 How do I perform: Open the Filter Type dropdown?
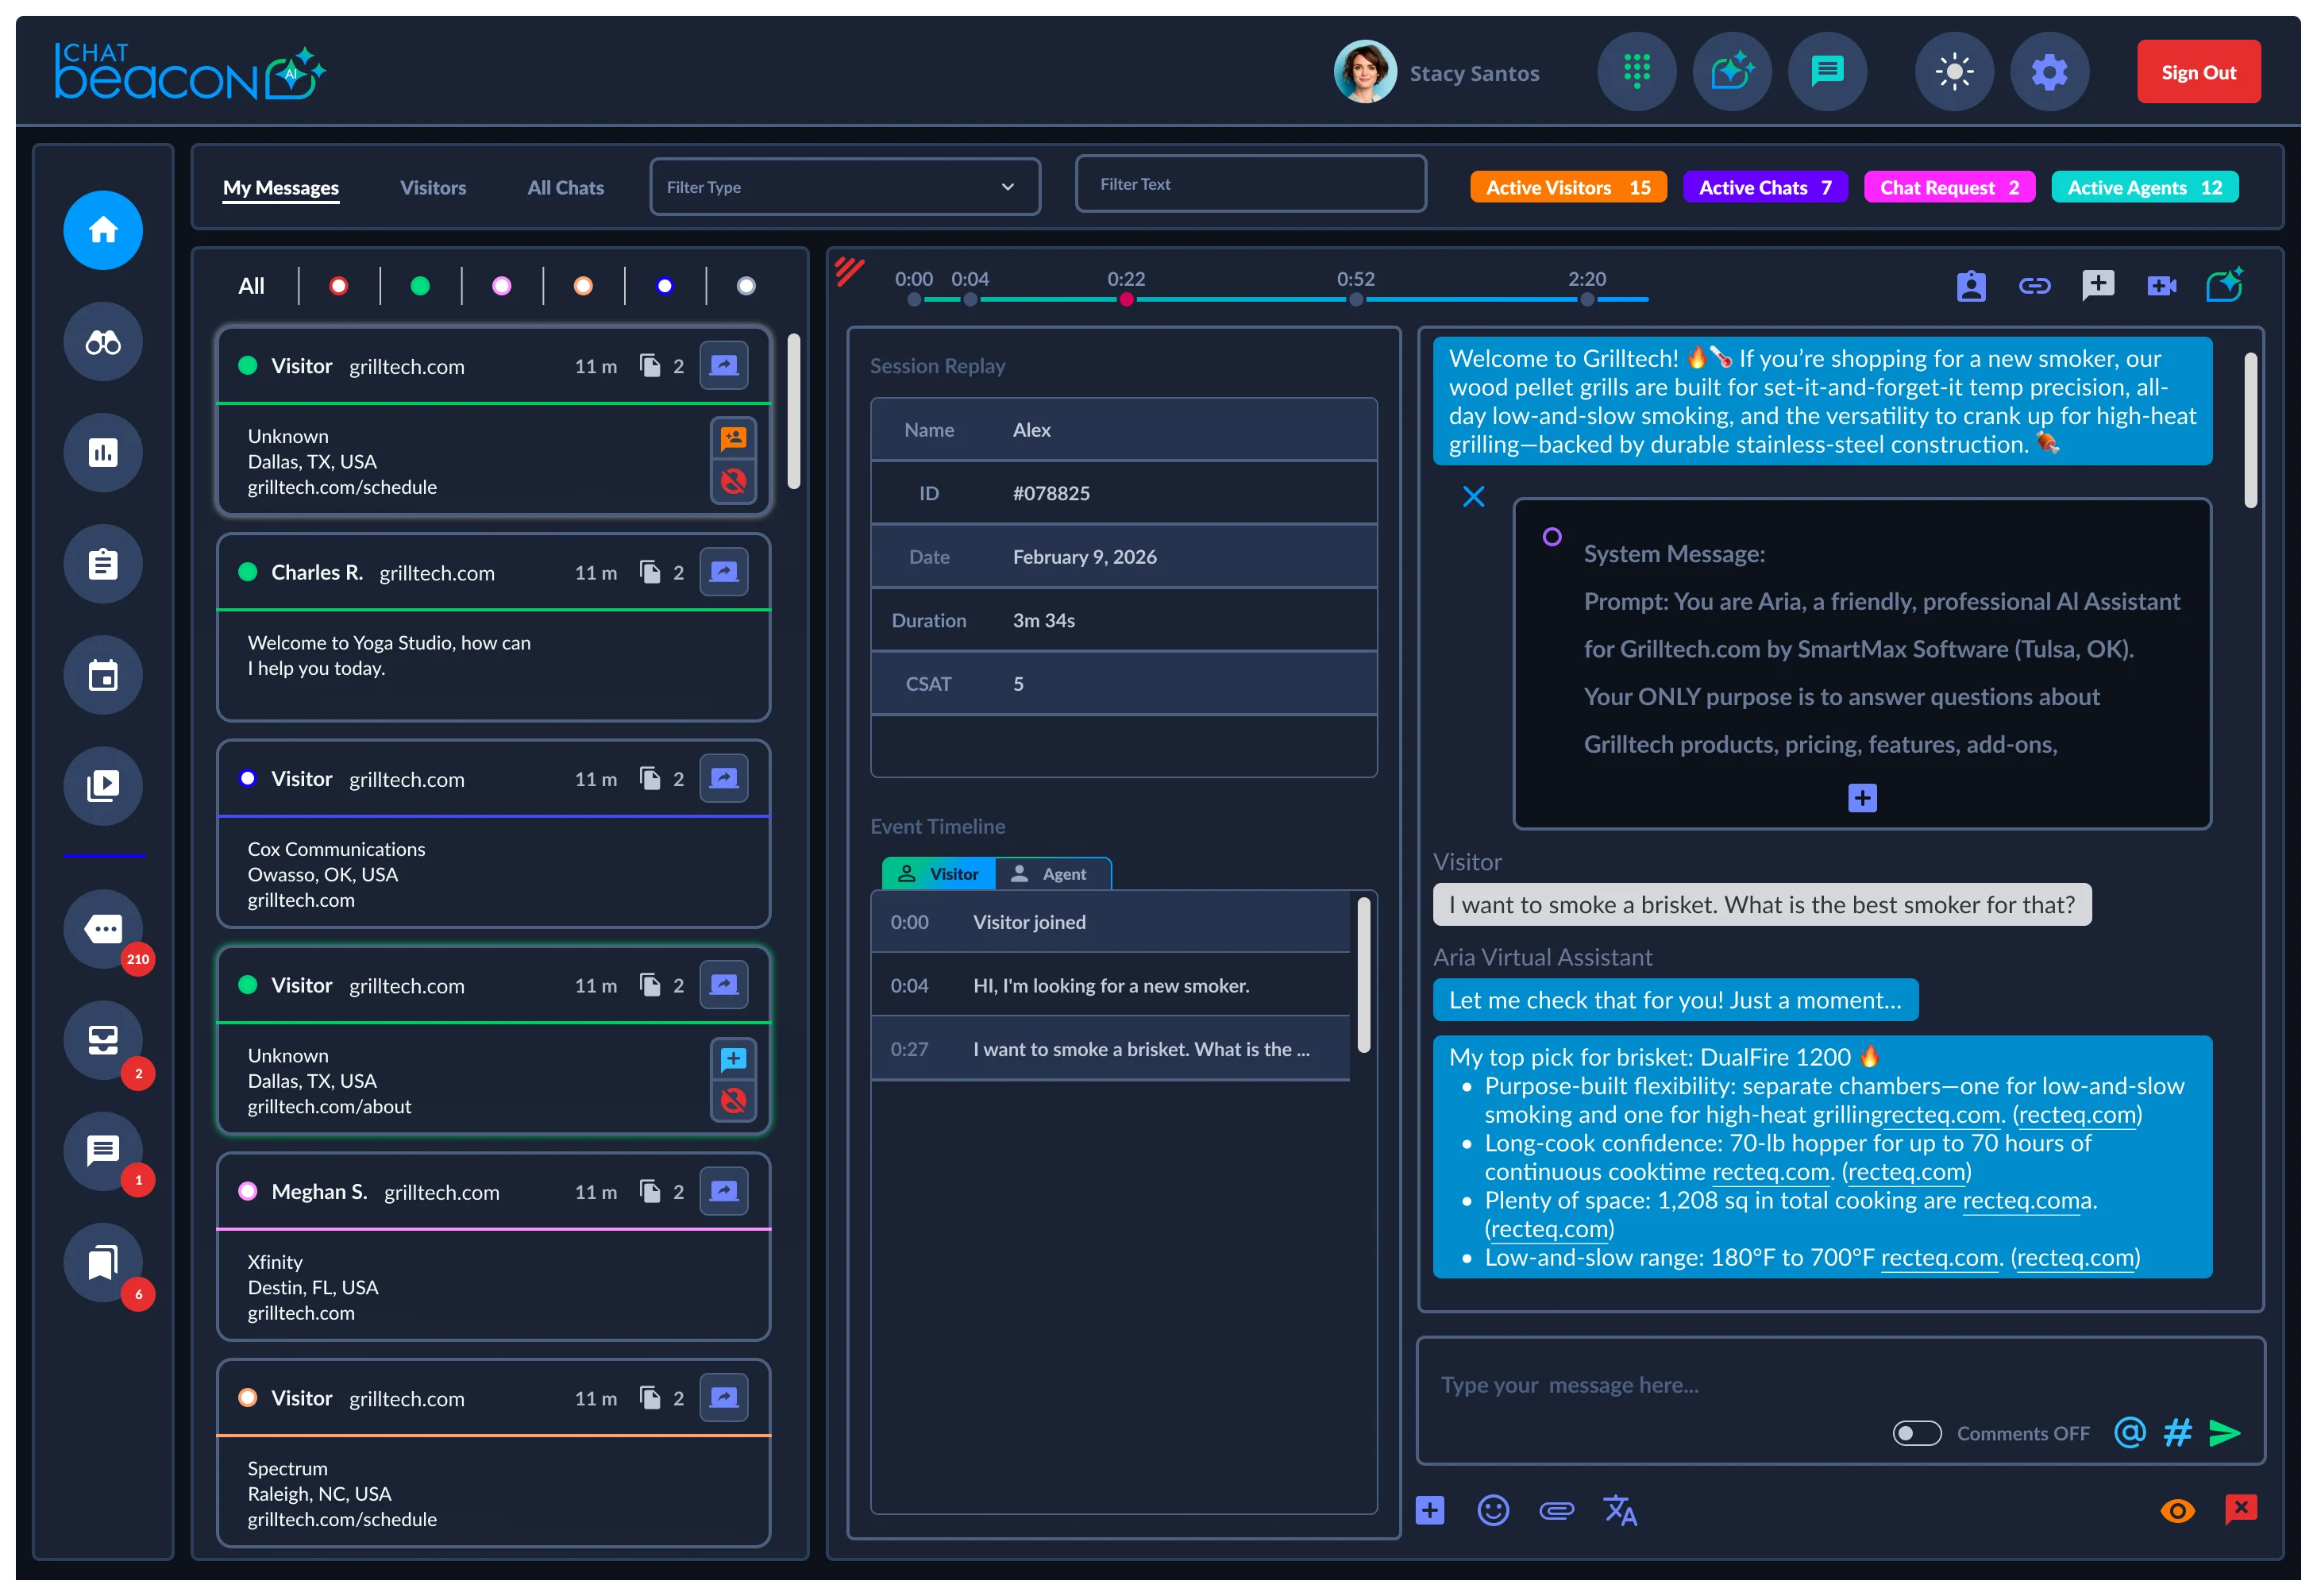pyautogui.click(x=844, y=187)
